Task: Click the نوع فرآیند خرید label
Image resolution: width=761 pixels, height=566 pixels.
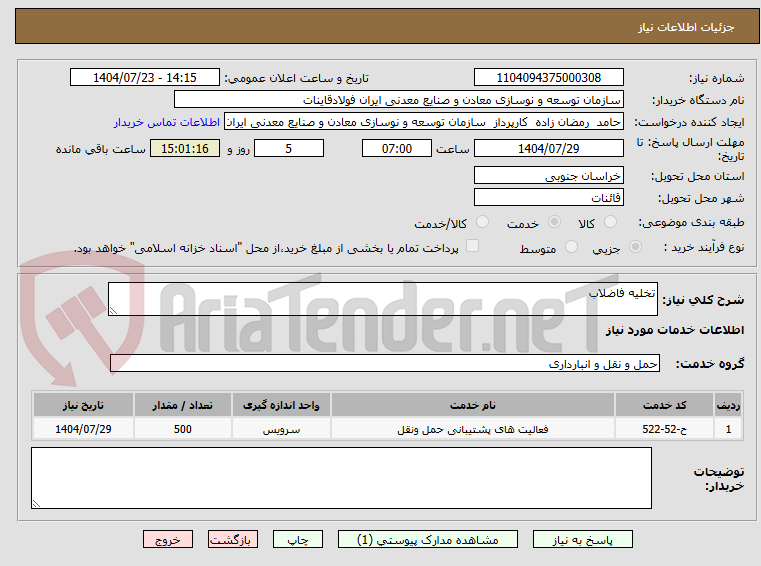Action: coord(704,248)
